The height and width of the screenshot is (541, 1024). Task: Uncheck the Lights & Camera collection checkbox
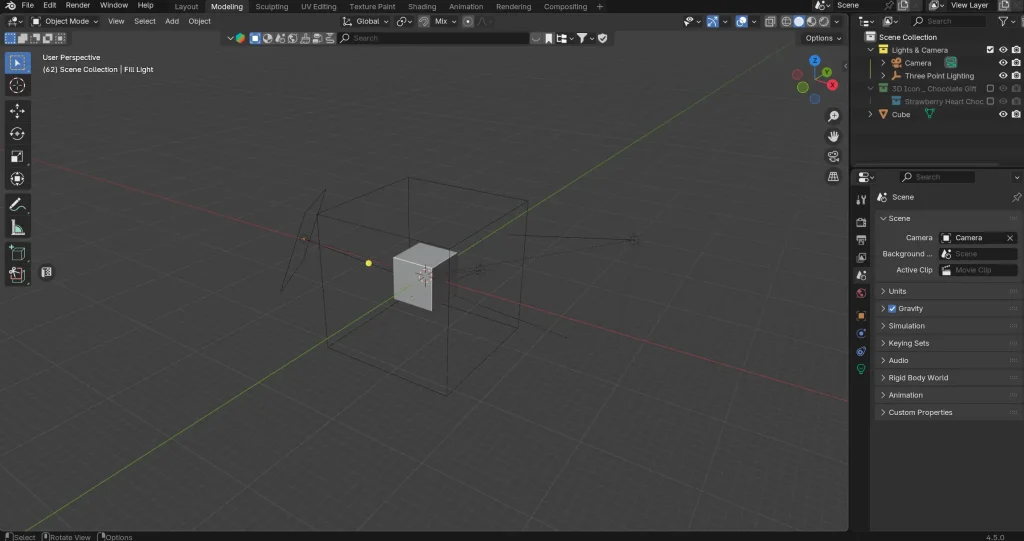990,50
